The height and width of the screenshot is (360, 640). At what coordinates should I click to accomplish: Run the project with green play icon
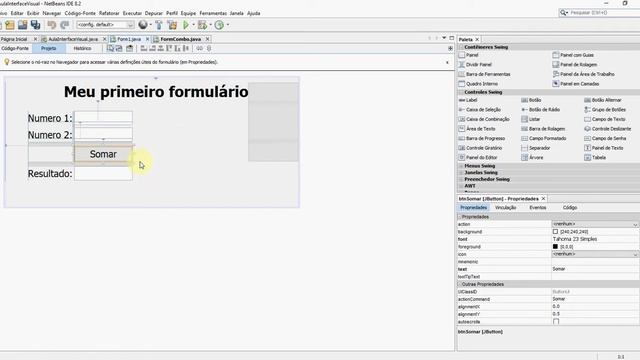coord(186,25)
